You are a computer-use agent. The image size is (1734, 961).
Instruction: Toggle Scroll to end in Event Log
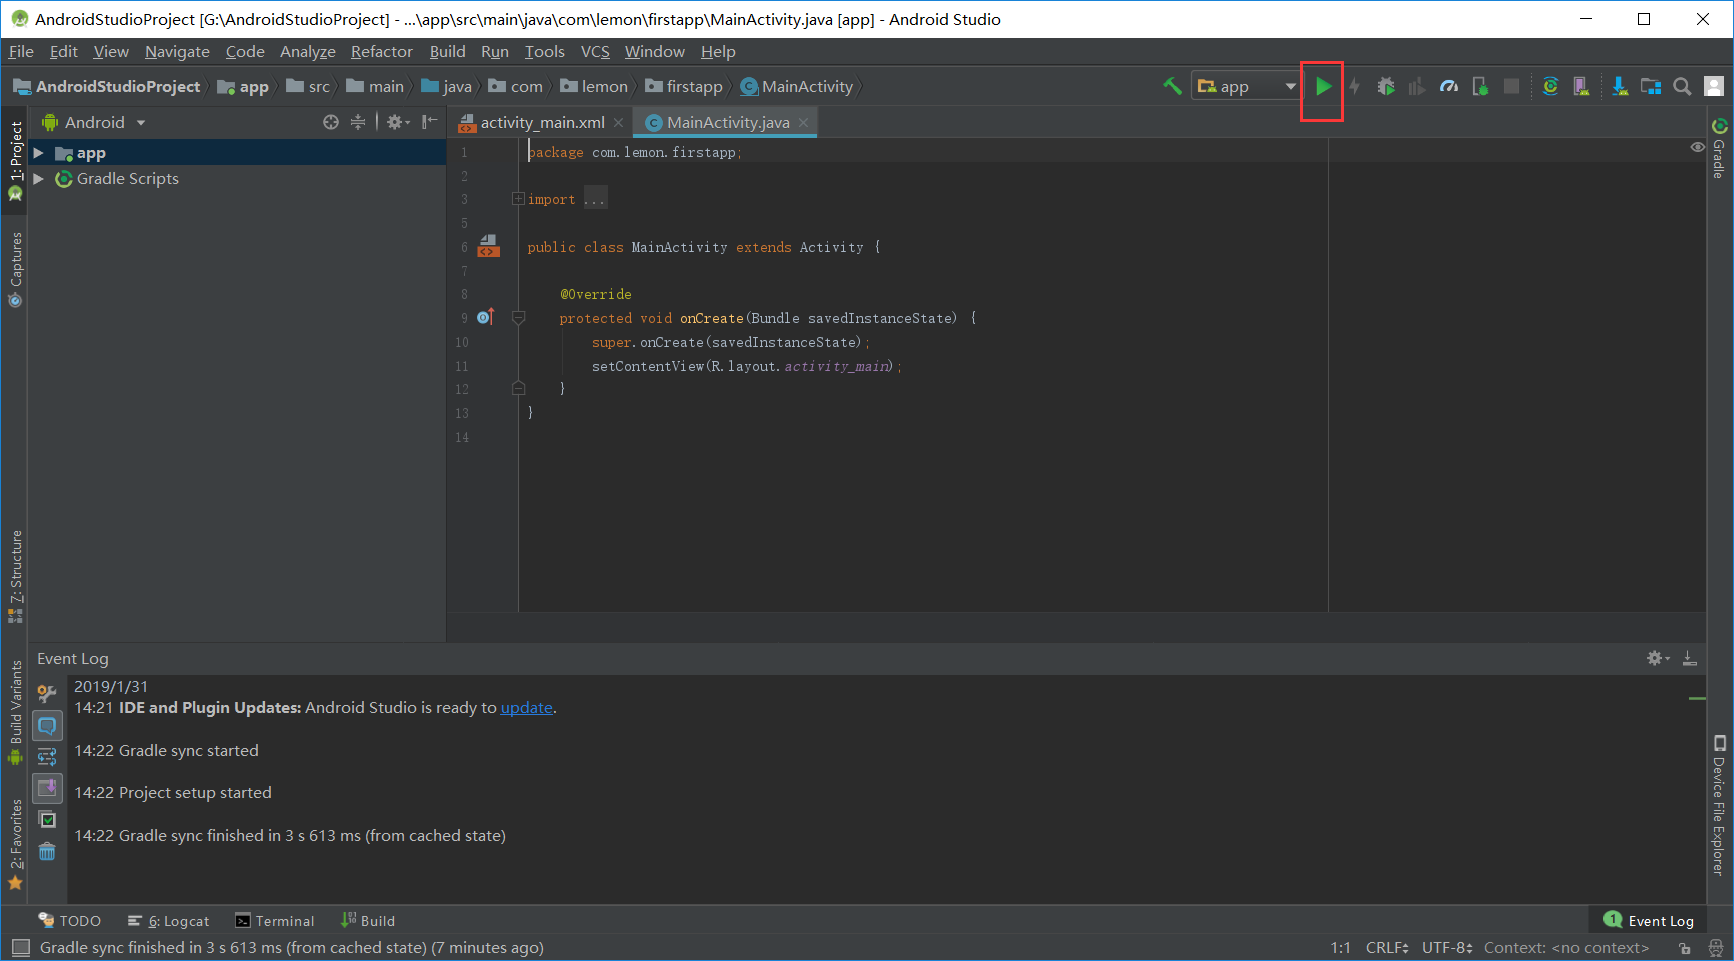47,788
